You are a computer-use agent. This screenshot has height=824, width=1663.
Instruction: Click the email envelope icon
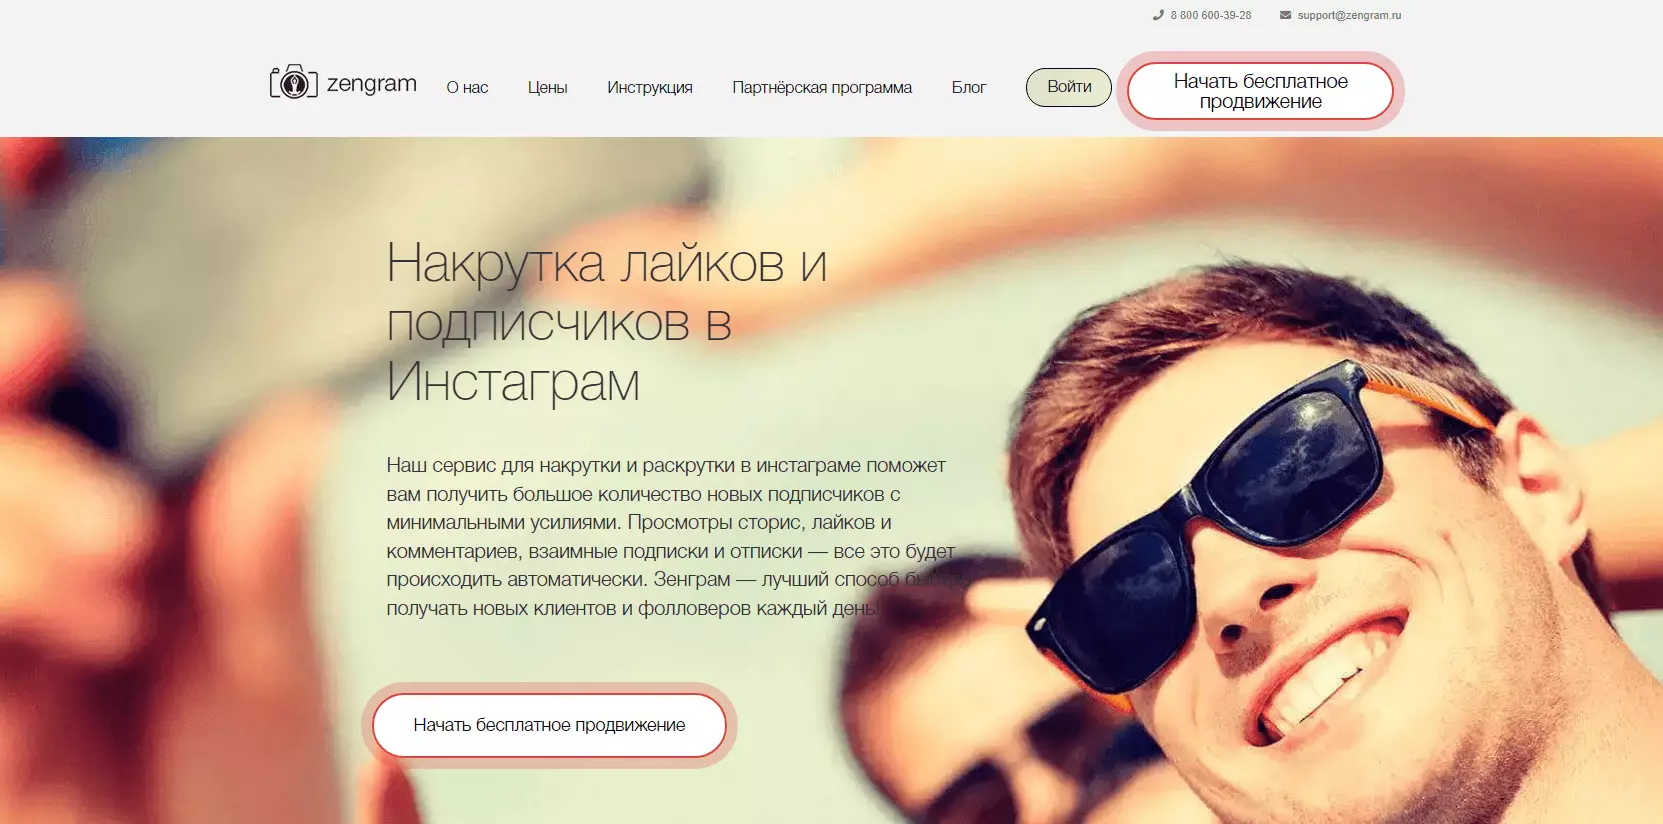click(x=1285, y=15)
